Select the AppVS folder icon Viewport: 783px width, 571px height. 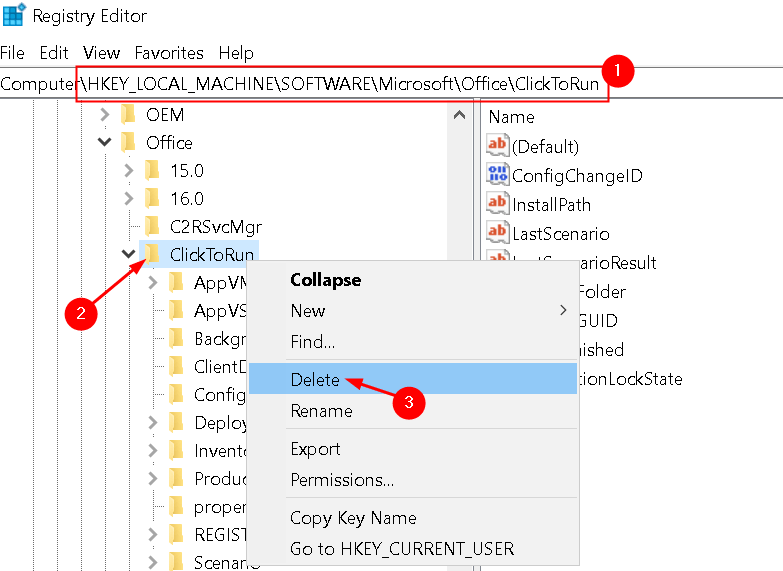176,310
